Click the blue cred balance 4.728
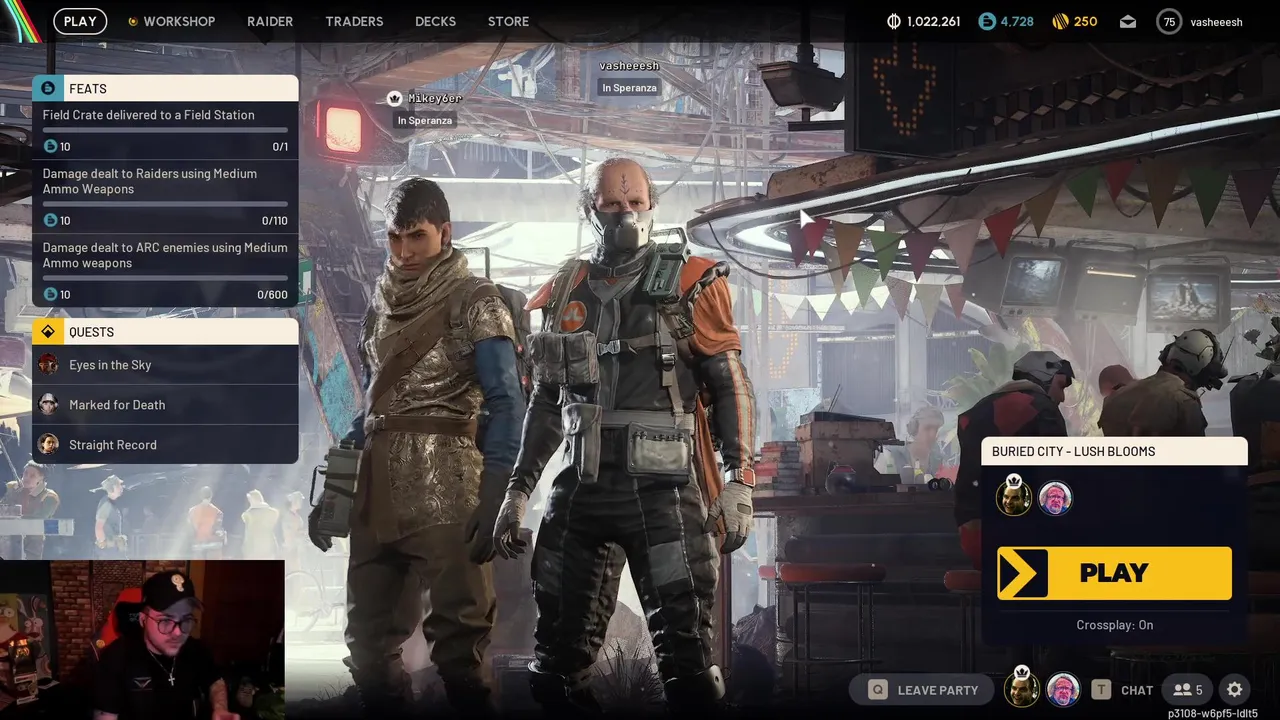Image resolution: width=1280 pixels, height=720 pixels. point(1006,21)
